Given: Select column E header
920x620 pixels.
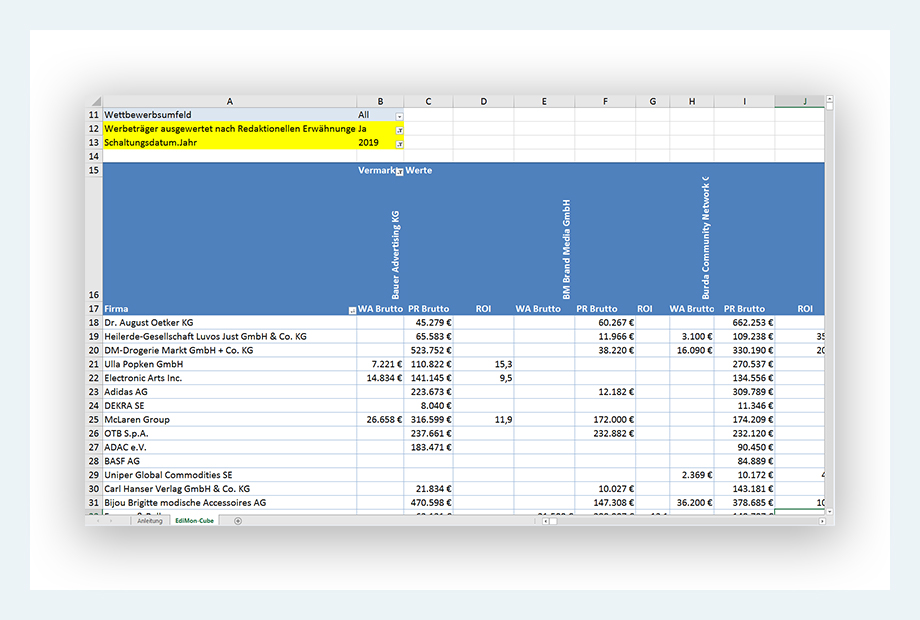Looking at the screenshot, I should click(544, 101).
